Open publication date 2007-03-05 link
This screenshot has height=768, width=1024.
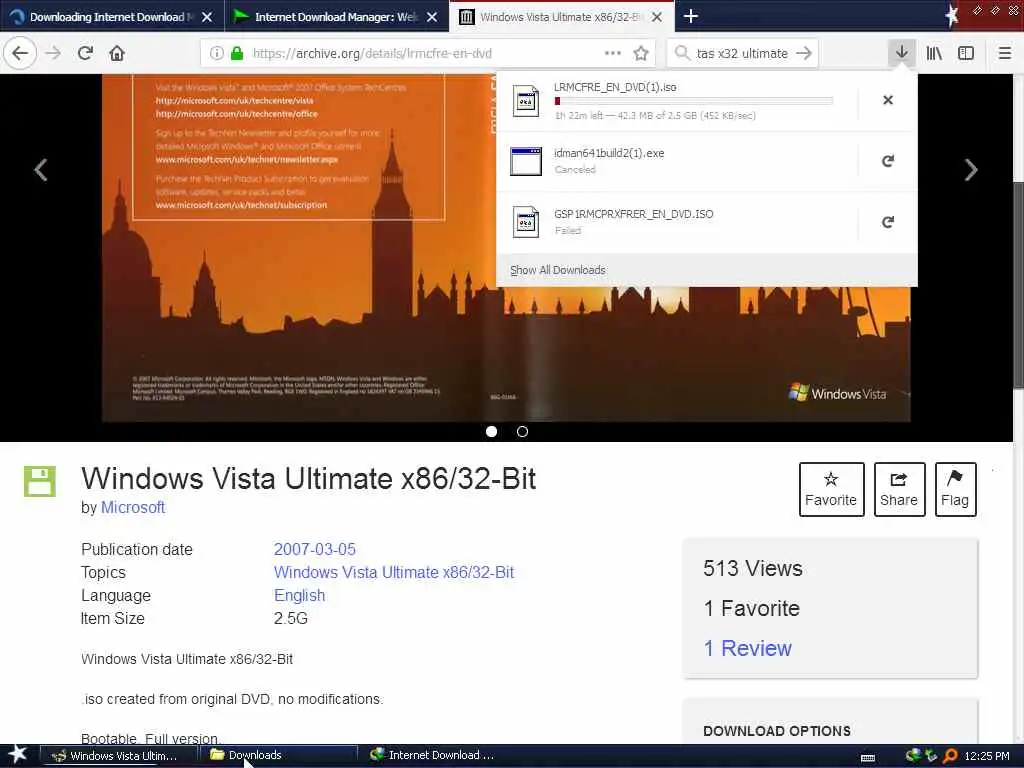coord(315,549)
